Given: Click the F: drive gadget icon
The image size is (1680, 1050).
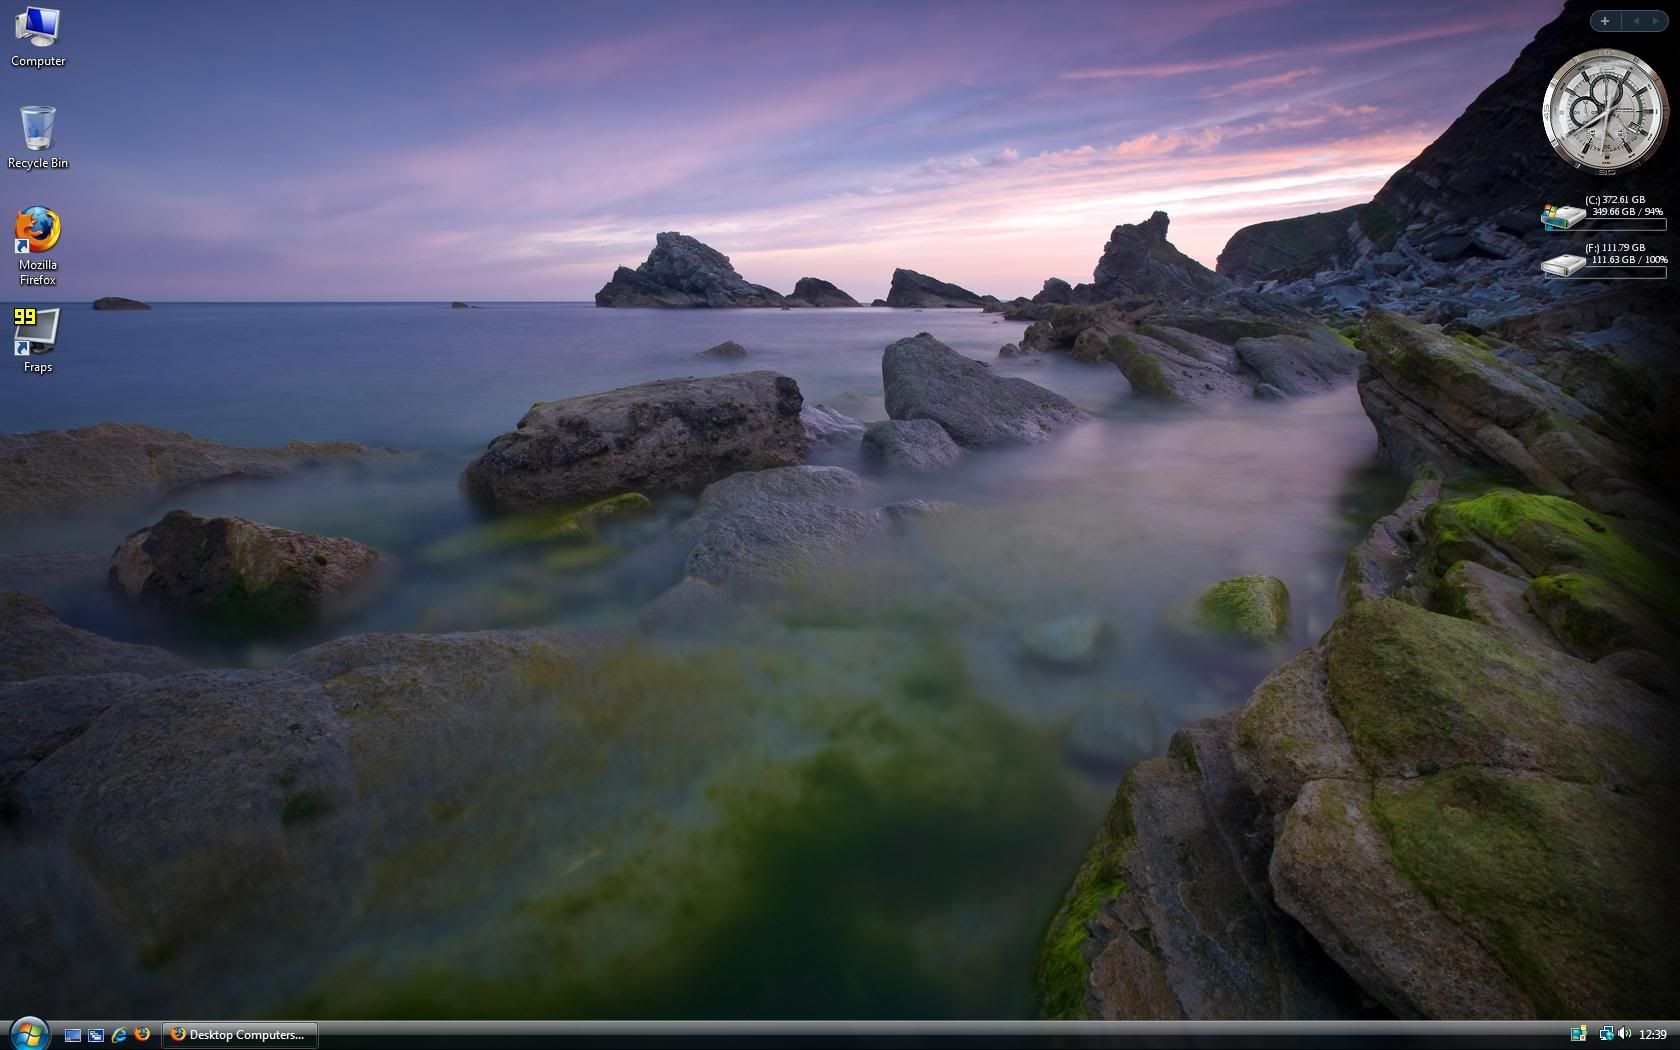Looking at the screenshot, I should [x=1562, y=264].
